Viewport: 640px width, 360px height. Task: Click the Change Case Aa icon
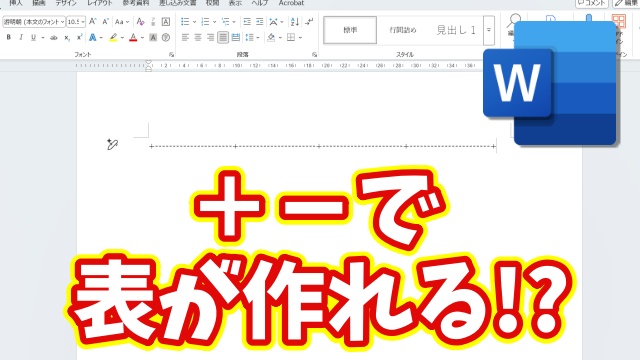119,22
